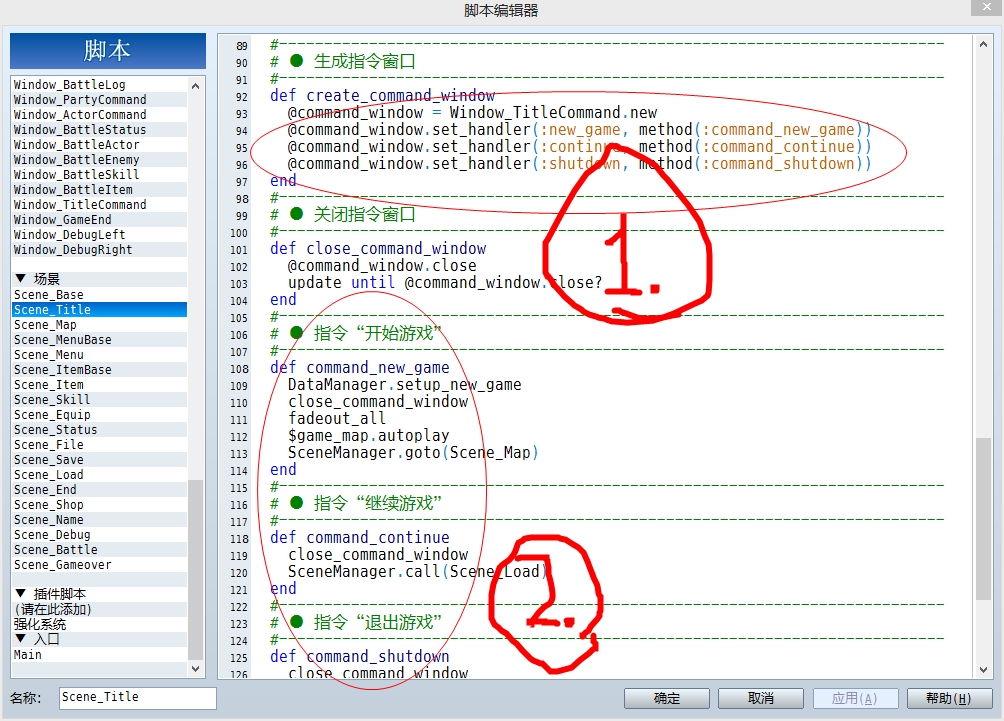Screen dimensions: 1004x721
Task: Choose the Window_BattleEnemy script entry
Action: click(x=100, y=159)
